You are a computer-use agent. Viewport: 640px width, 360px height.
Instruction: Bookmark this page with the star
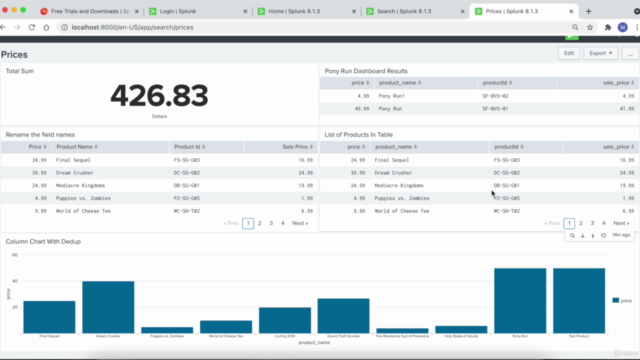point(590,27)
